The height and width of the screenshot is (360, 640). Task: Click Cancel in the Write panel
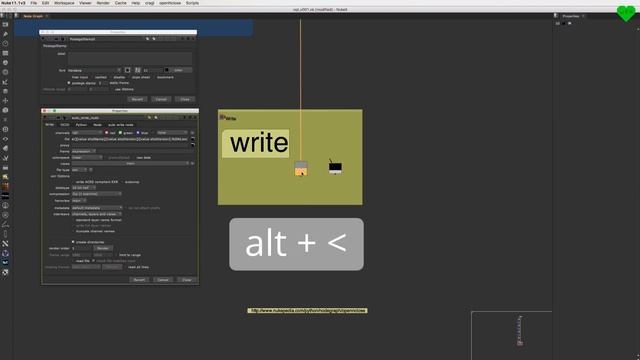pyautogui.click(x=163, y=280)
